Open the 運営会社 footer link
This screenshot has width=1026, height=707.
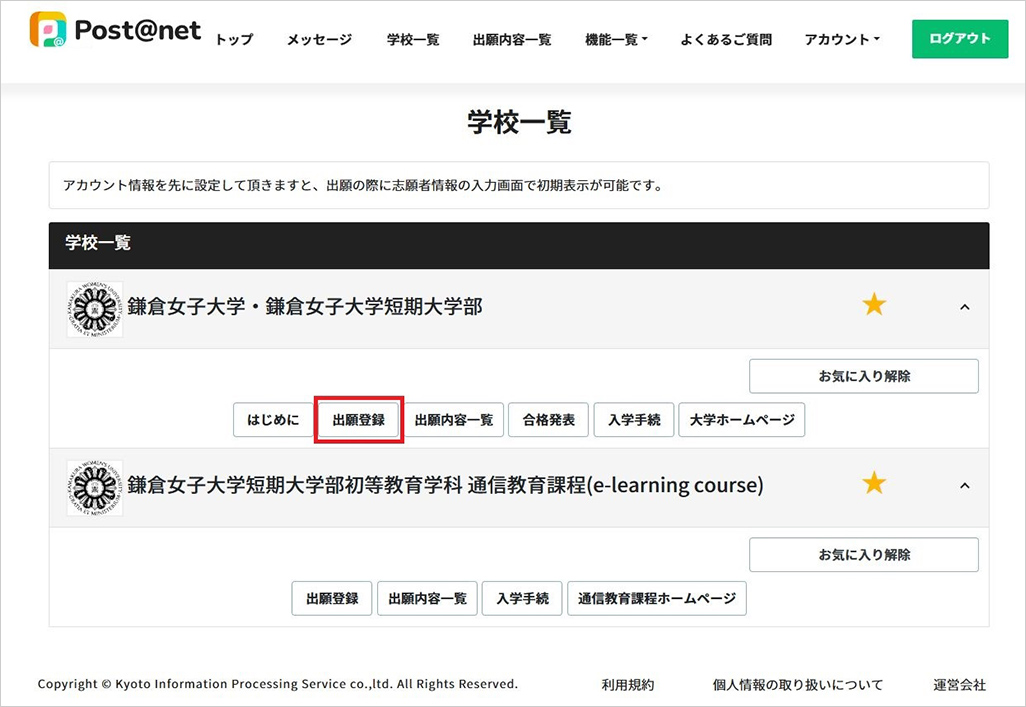pos(959,685)
